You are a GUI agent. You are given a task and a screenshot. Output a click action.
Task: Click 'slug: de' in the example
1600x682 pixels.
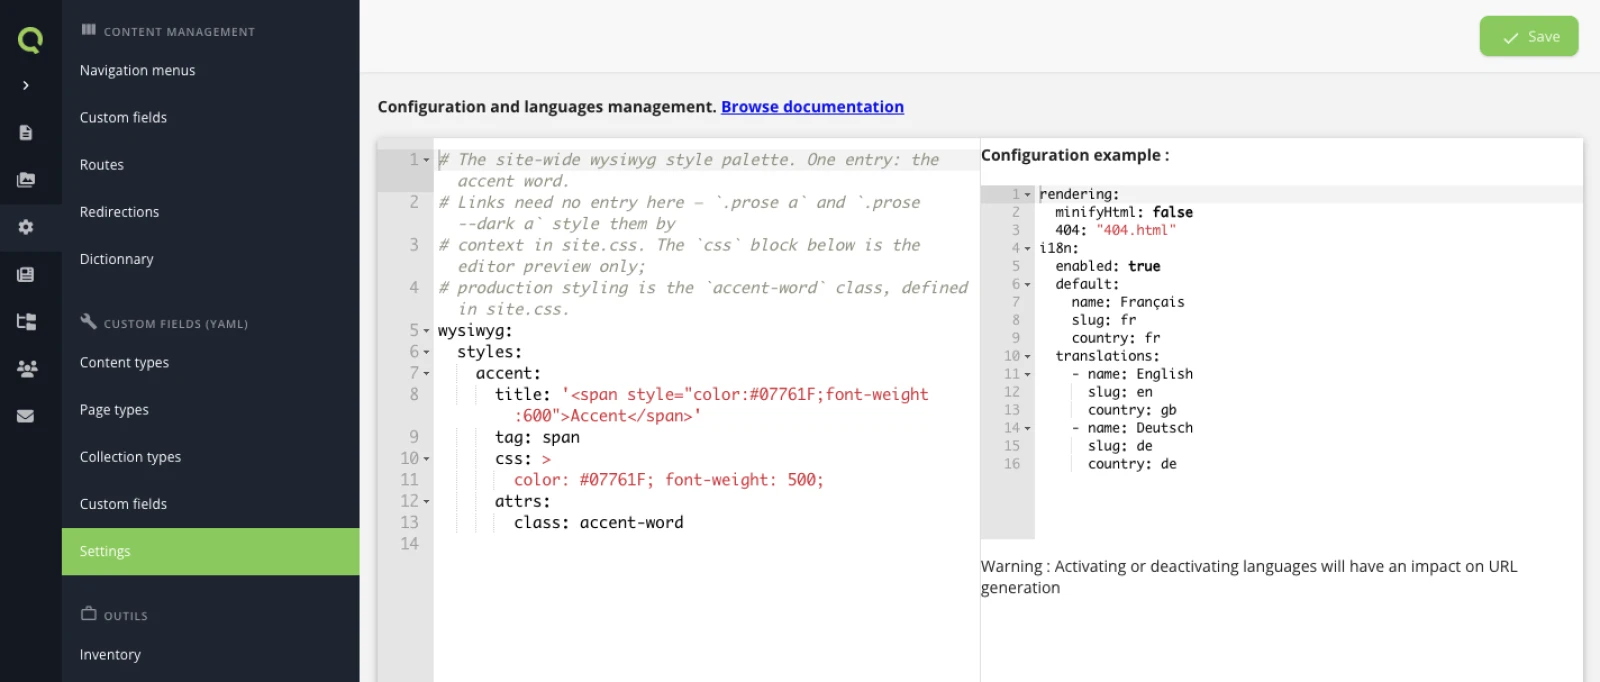[x=1120, y=446]
